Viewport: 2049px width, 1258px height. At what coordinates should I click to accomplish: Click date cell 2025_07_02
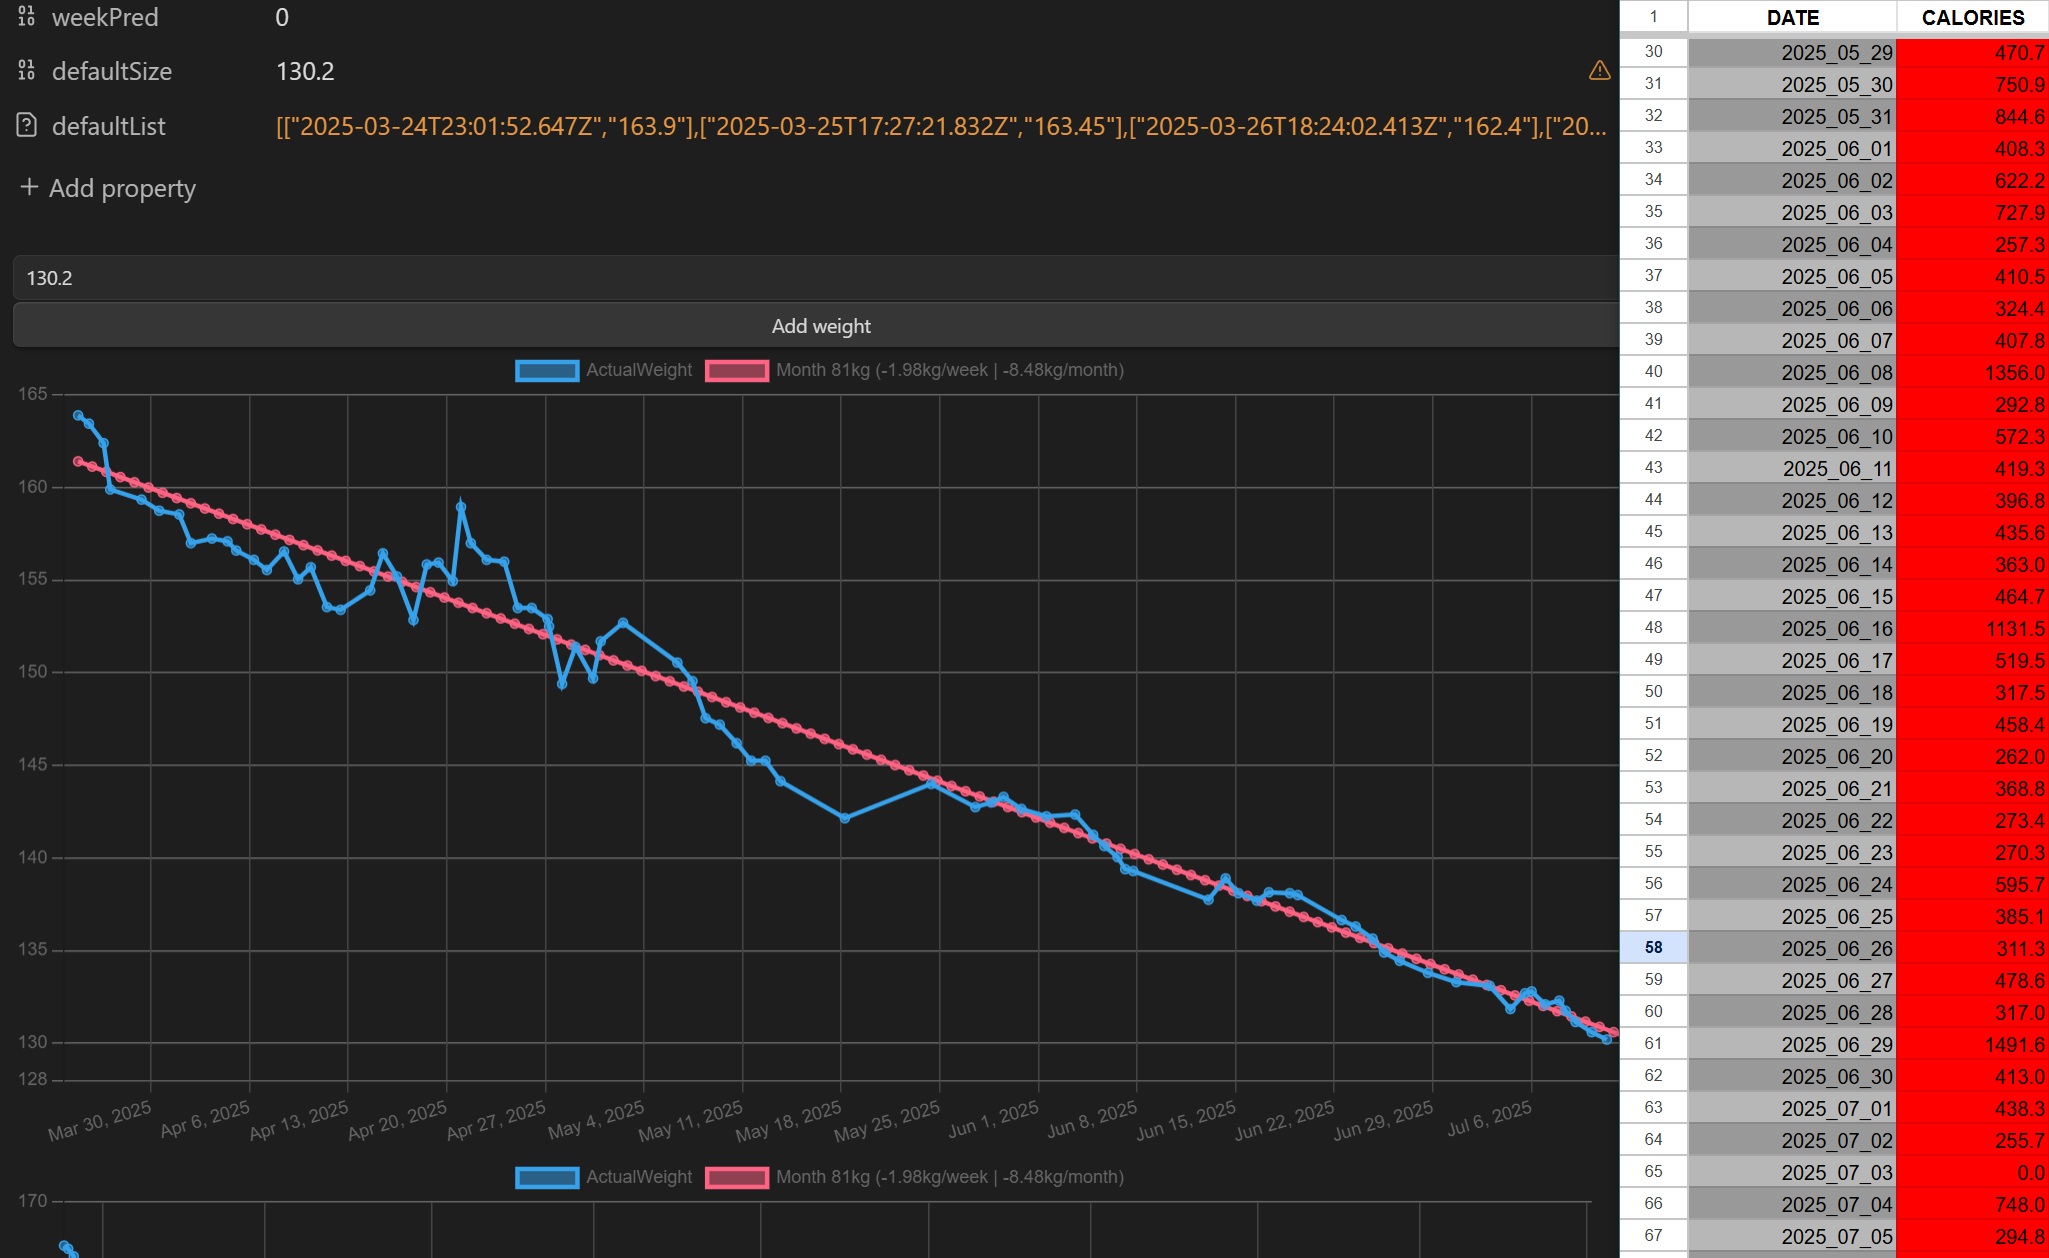click(1792, 1140)
